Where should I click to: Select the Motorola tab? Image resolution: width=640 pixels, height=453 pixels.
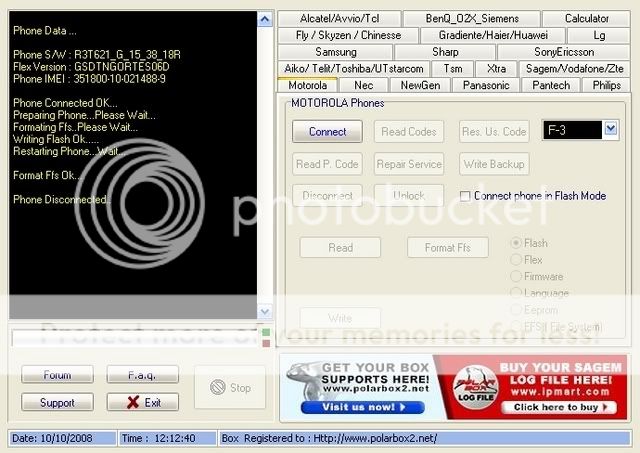(307, 85)
